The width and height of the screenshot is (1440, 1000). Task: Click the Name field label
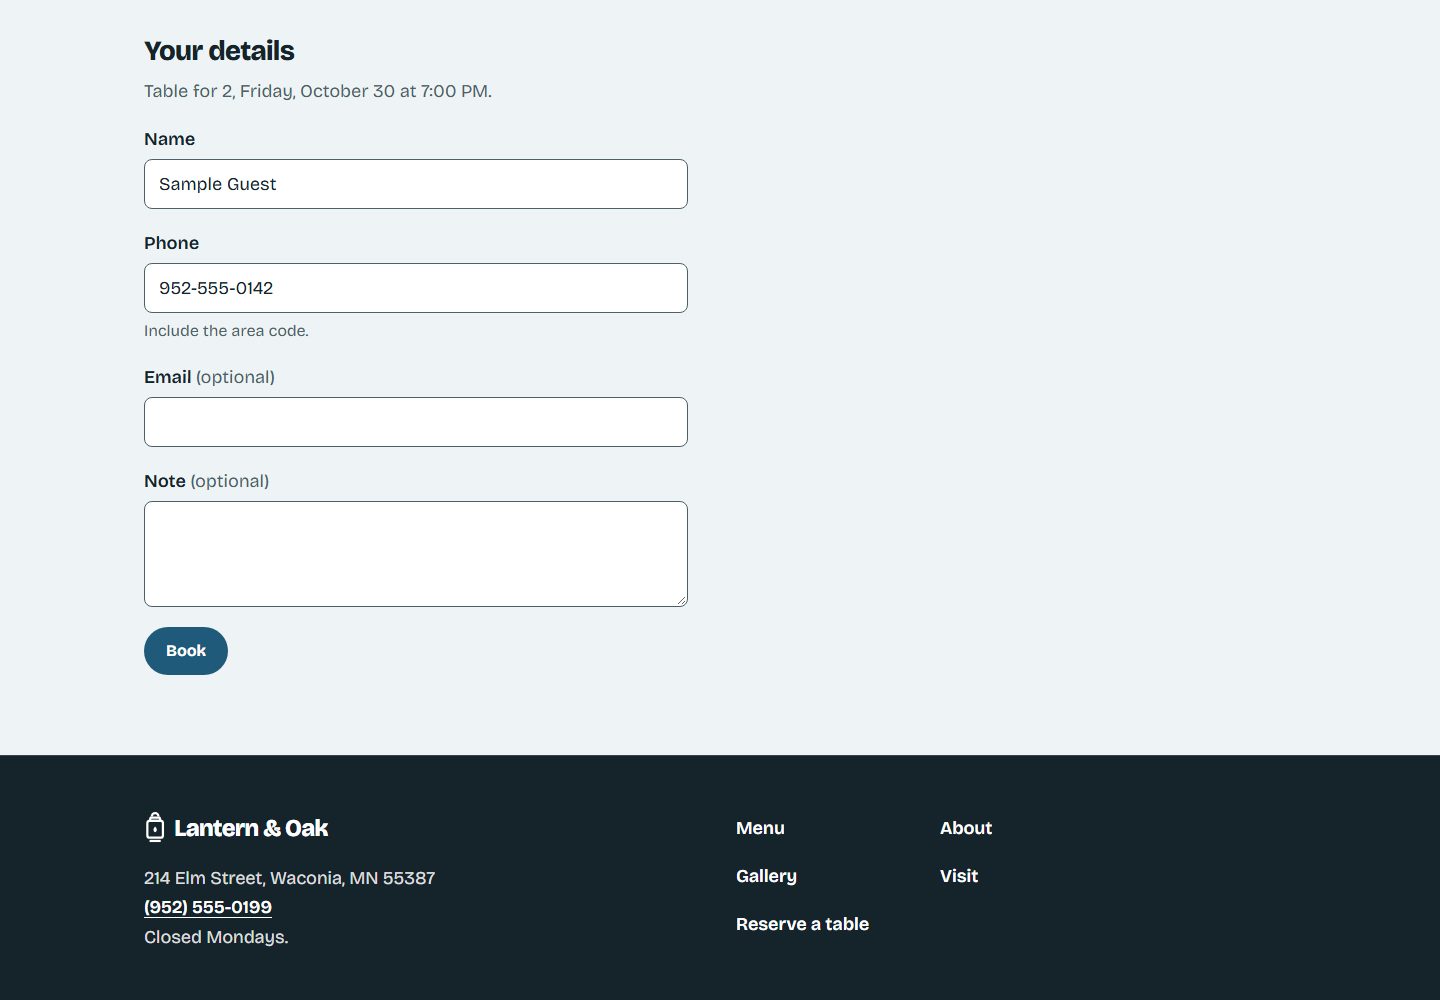pos(169,139)
